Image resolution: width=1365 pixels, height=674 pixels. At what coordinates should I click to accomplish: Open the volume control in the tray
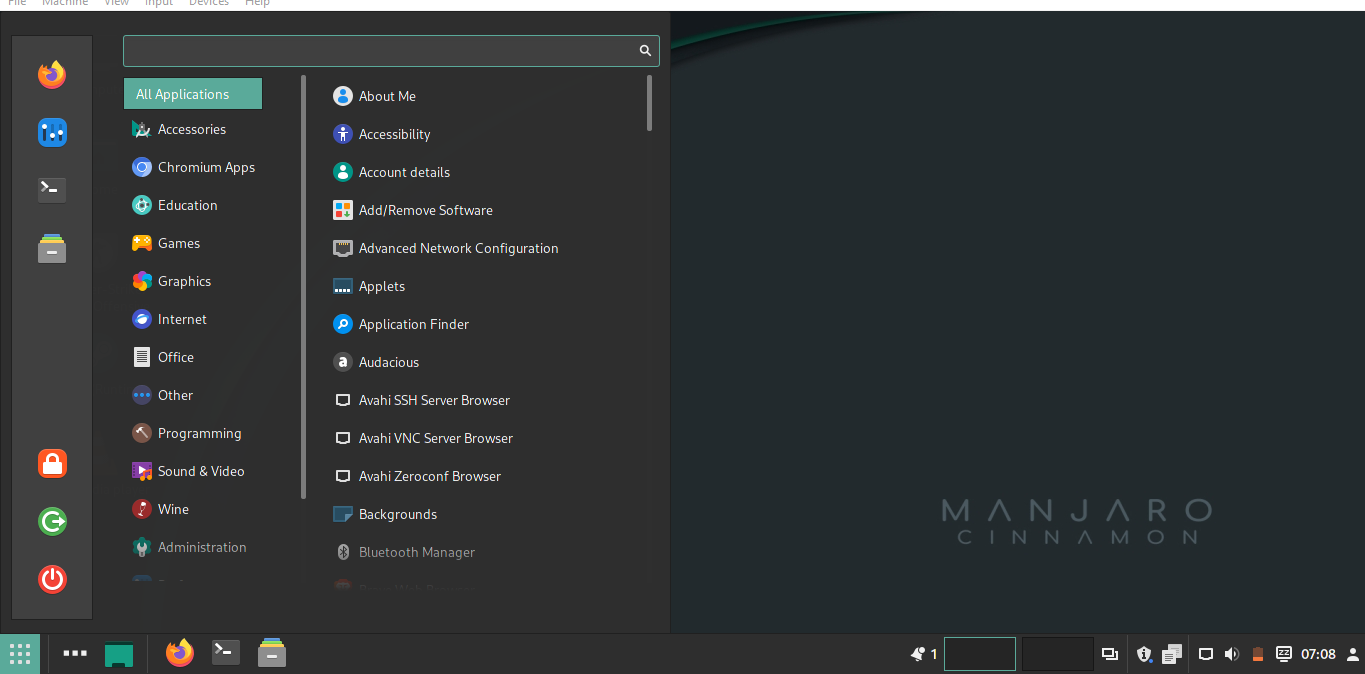tap(1232, 654)
